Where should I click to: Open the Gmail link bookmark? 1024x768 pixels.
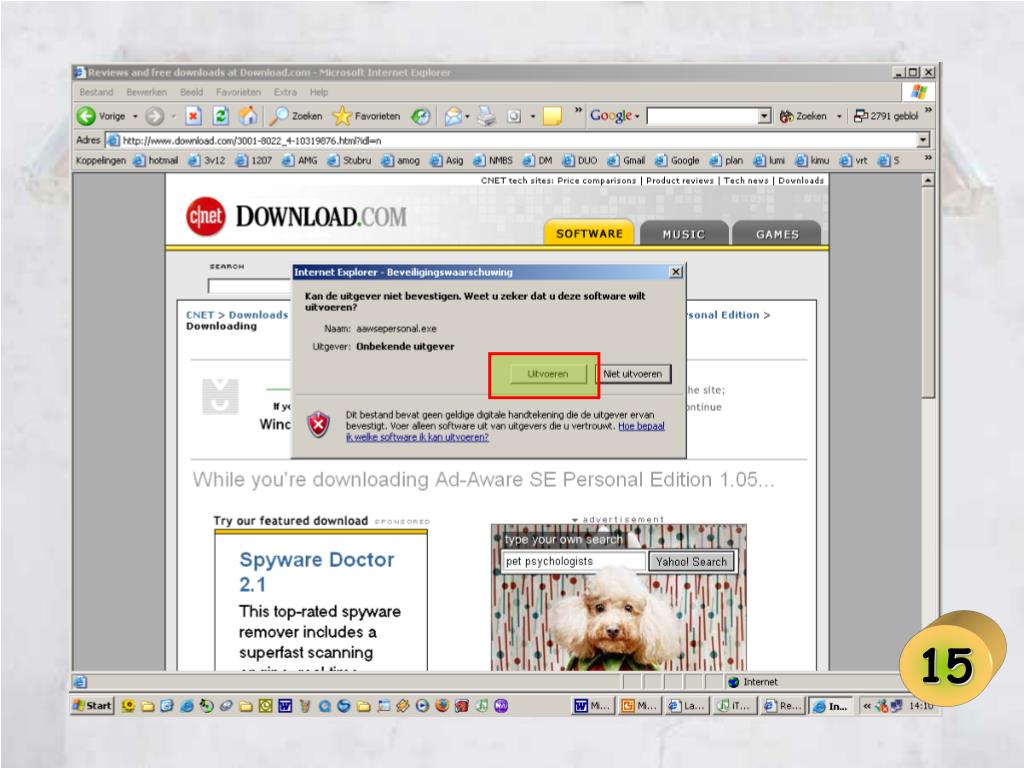(x=626, y=161)
